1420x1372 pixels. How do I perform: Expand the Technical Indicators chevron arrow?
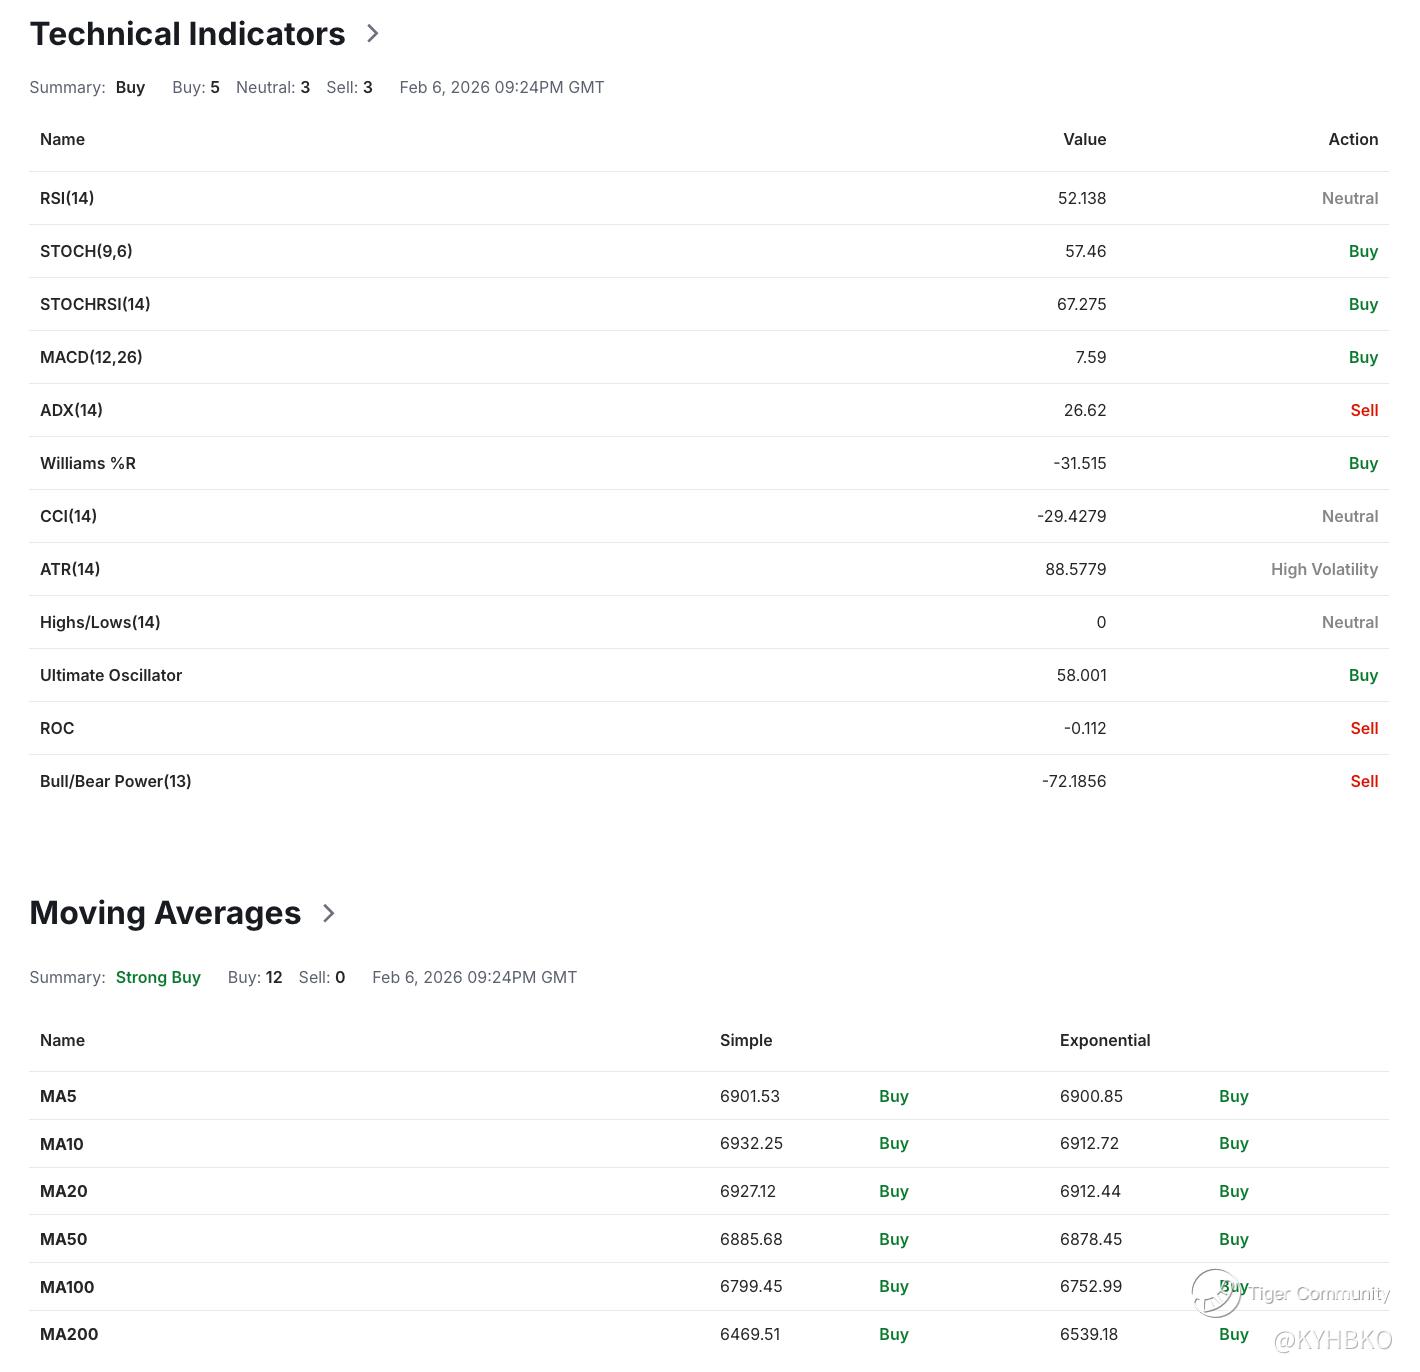click(373, 33)
